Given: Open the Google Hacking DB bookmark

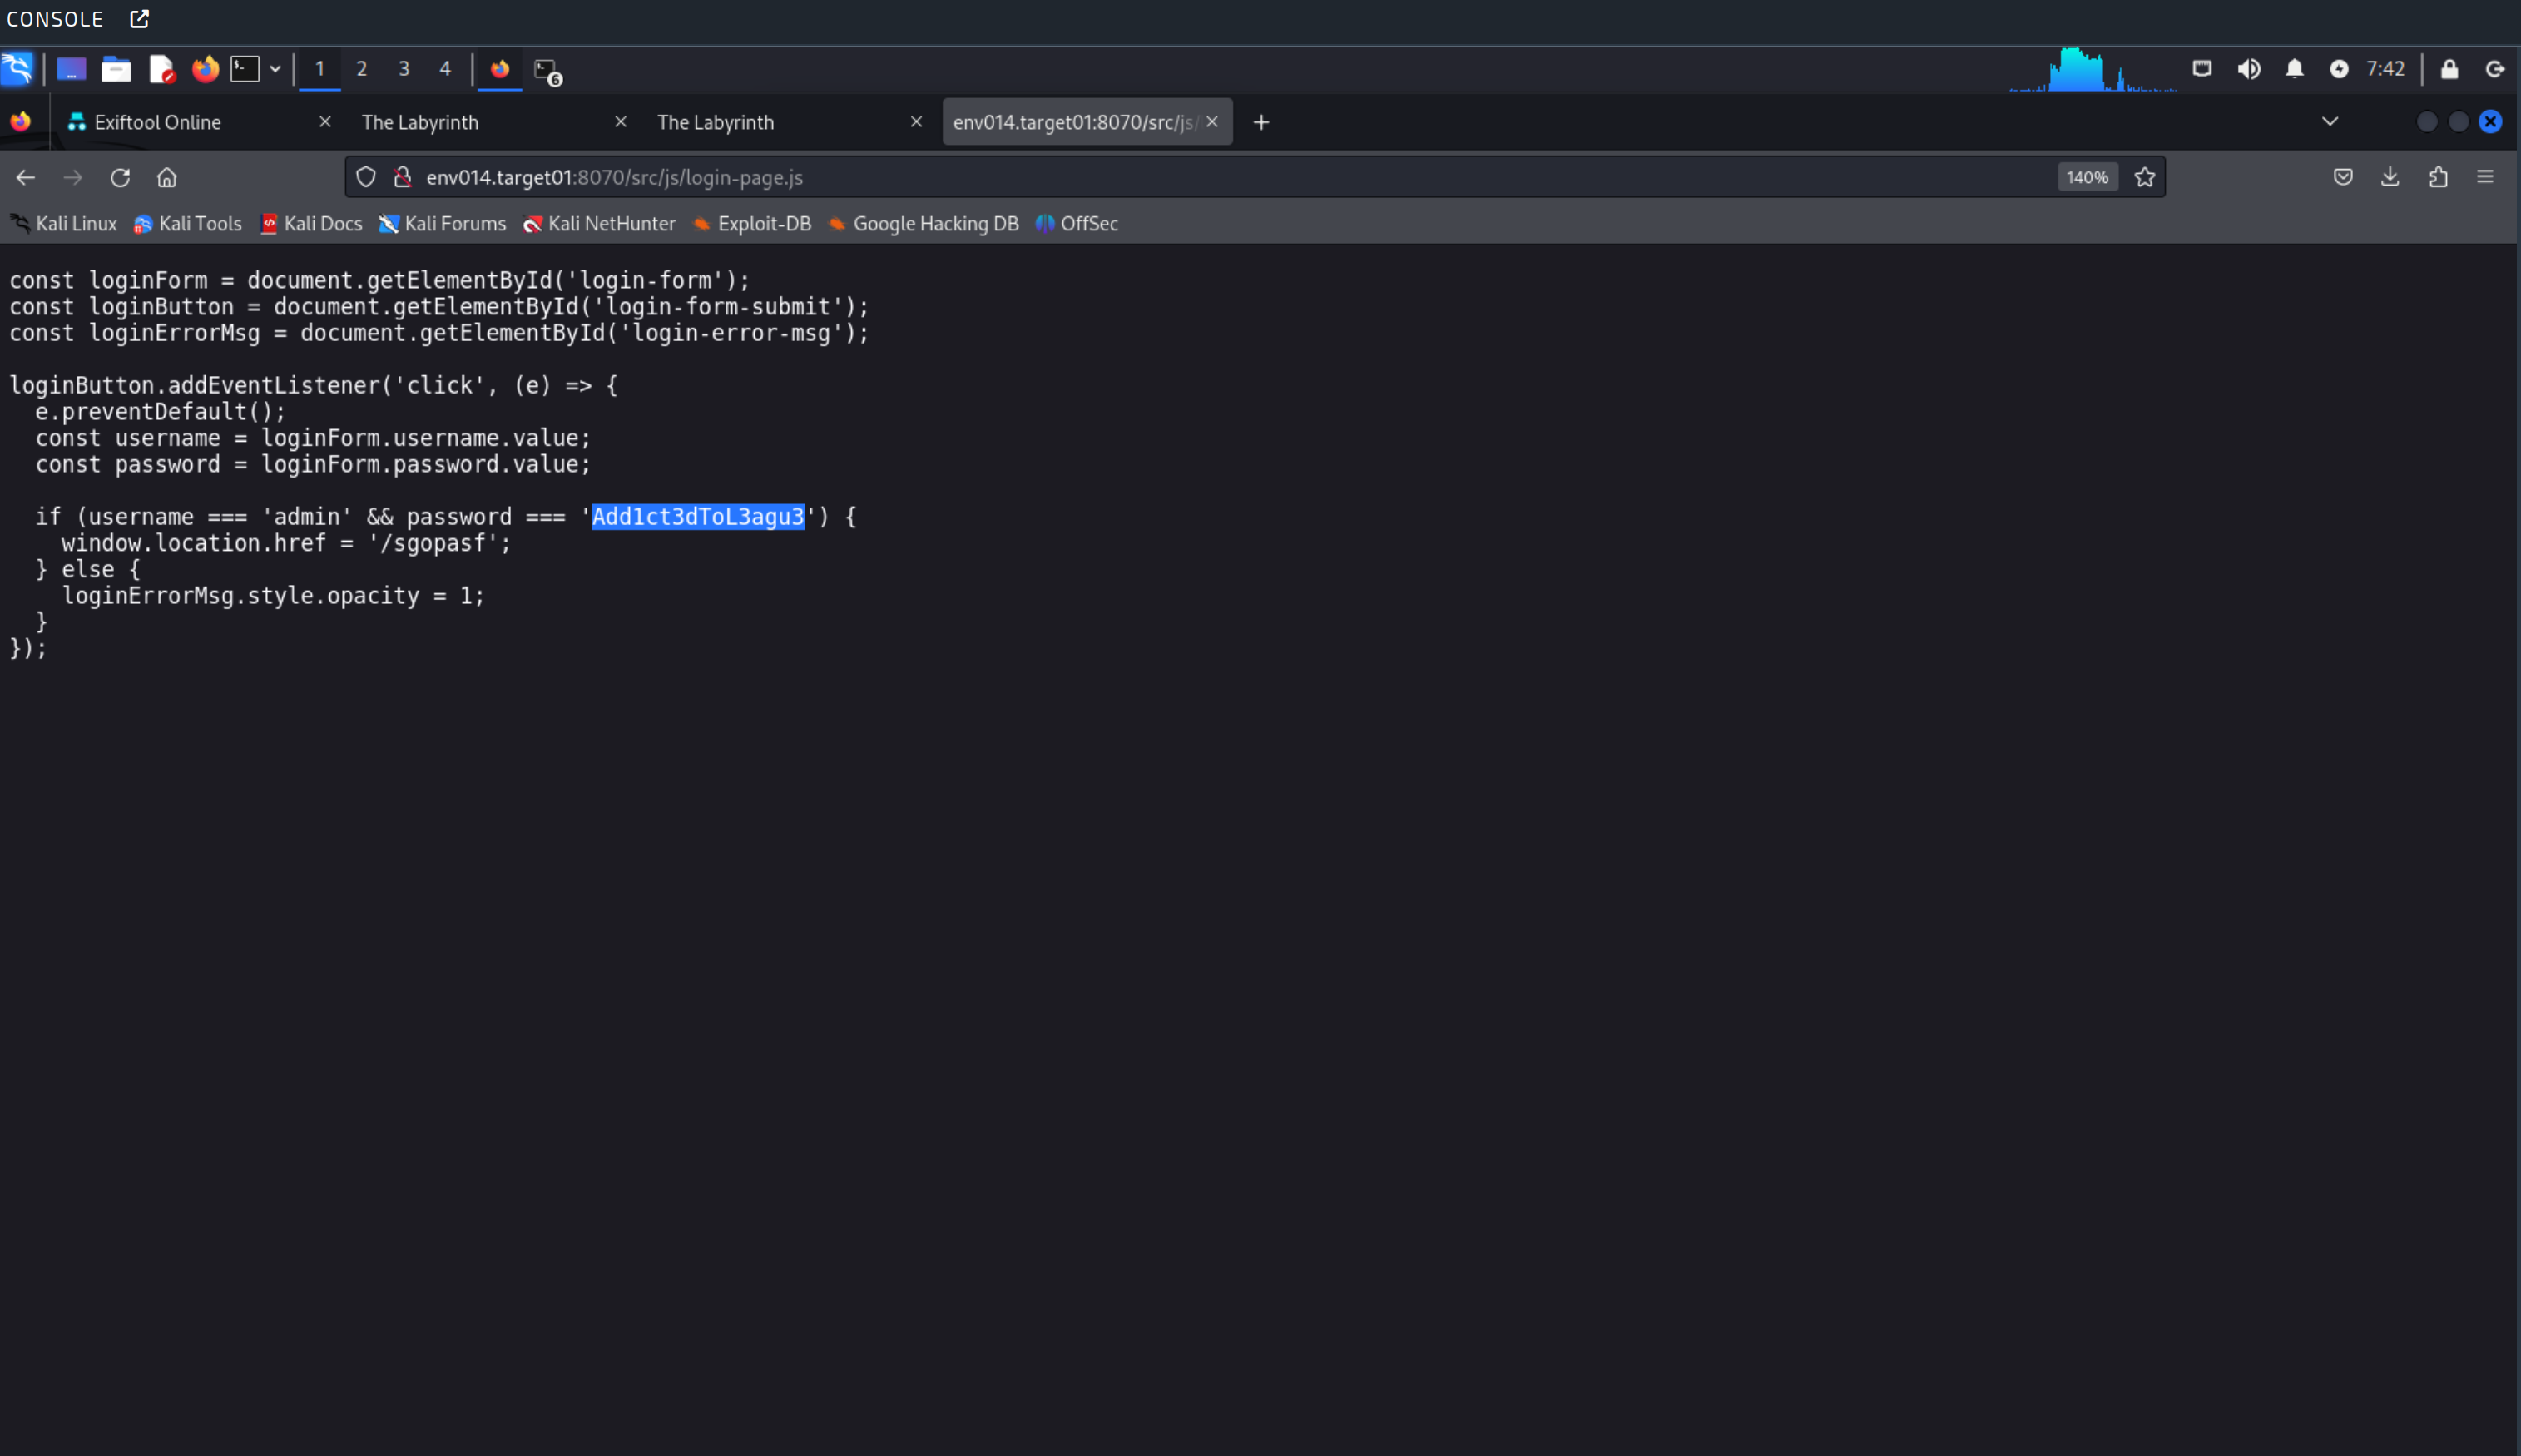Looking at the screenshot, I should click(x=924, y=224).
